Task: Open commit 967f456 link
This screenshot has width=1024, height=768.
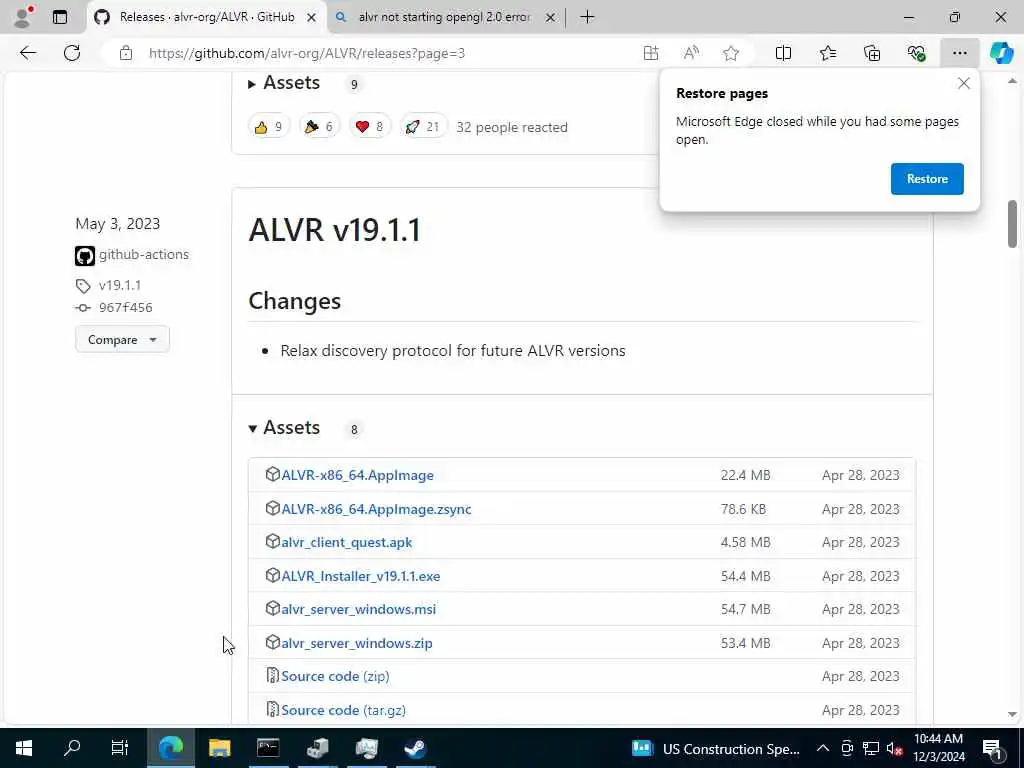Action: tap(125, 308)
